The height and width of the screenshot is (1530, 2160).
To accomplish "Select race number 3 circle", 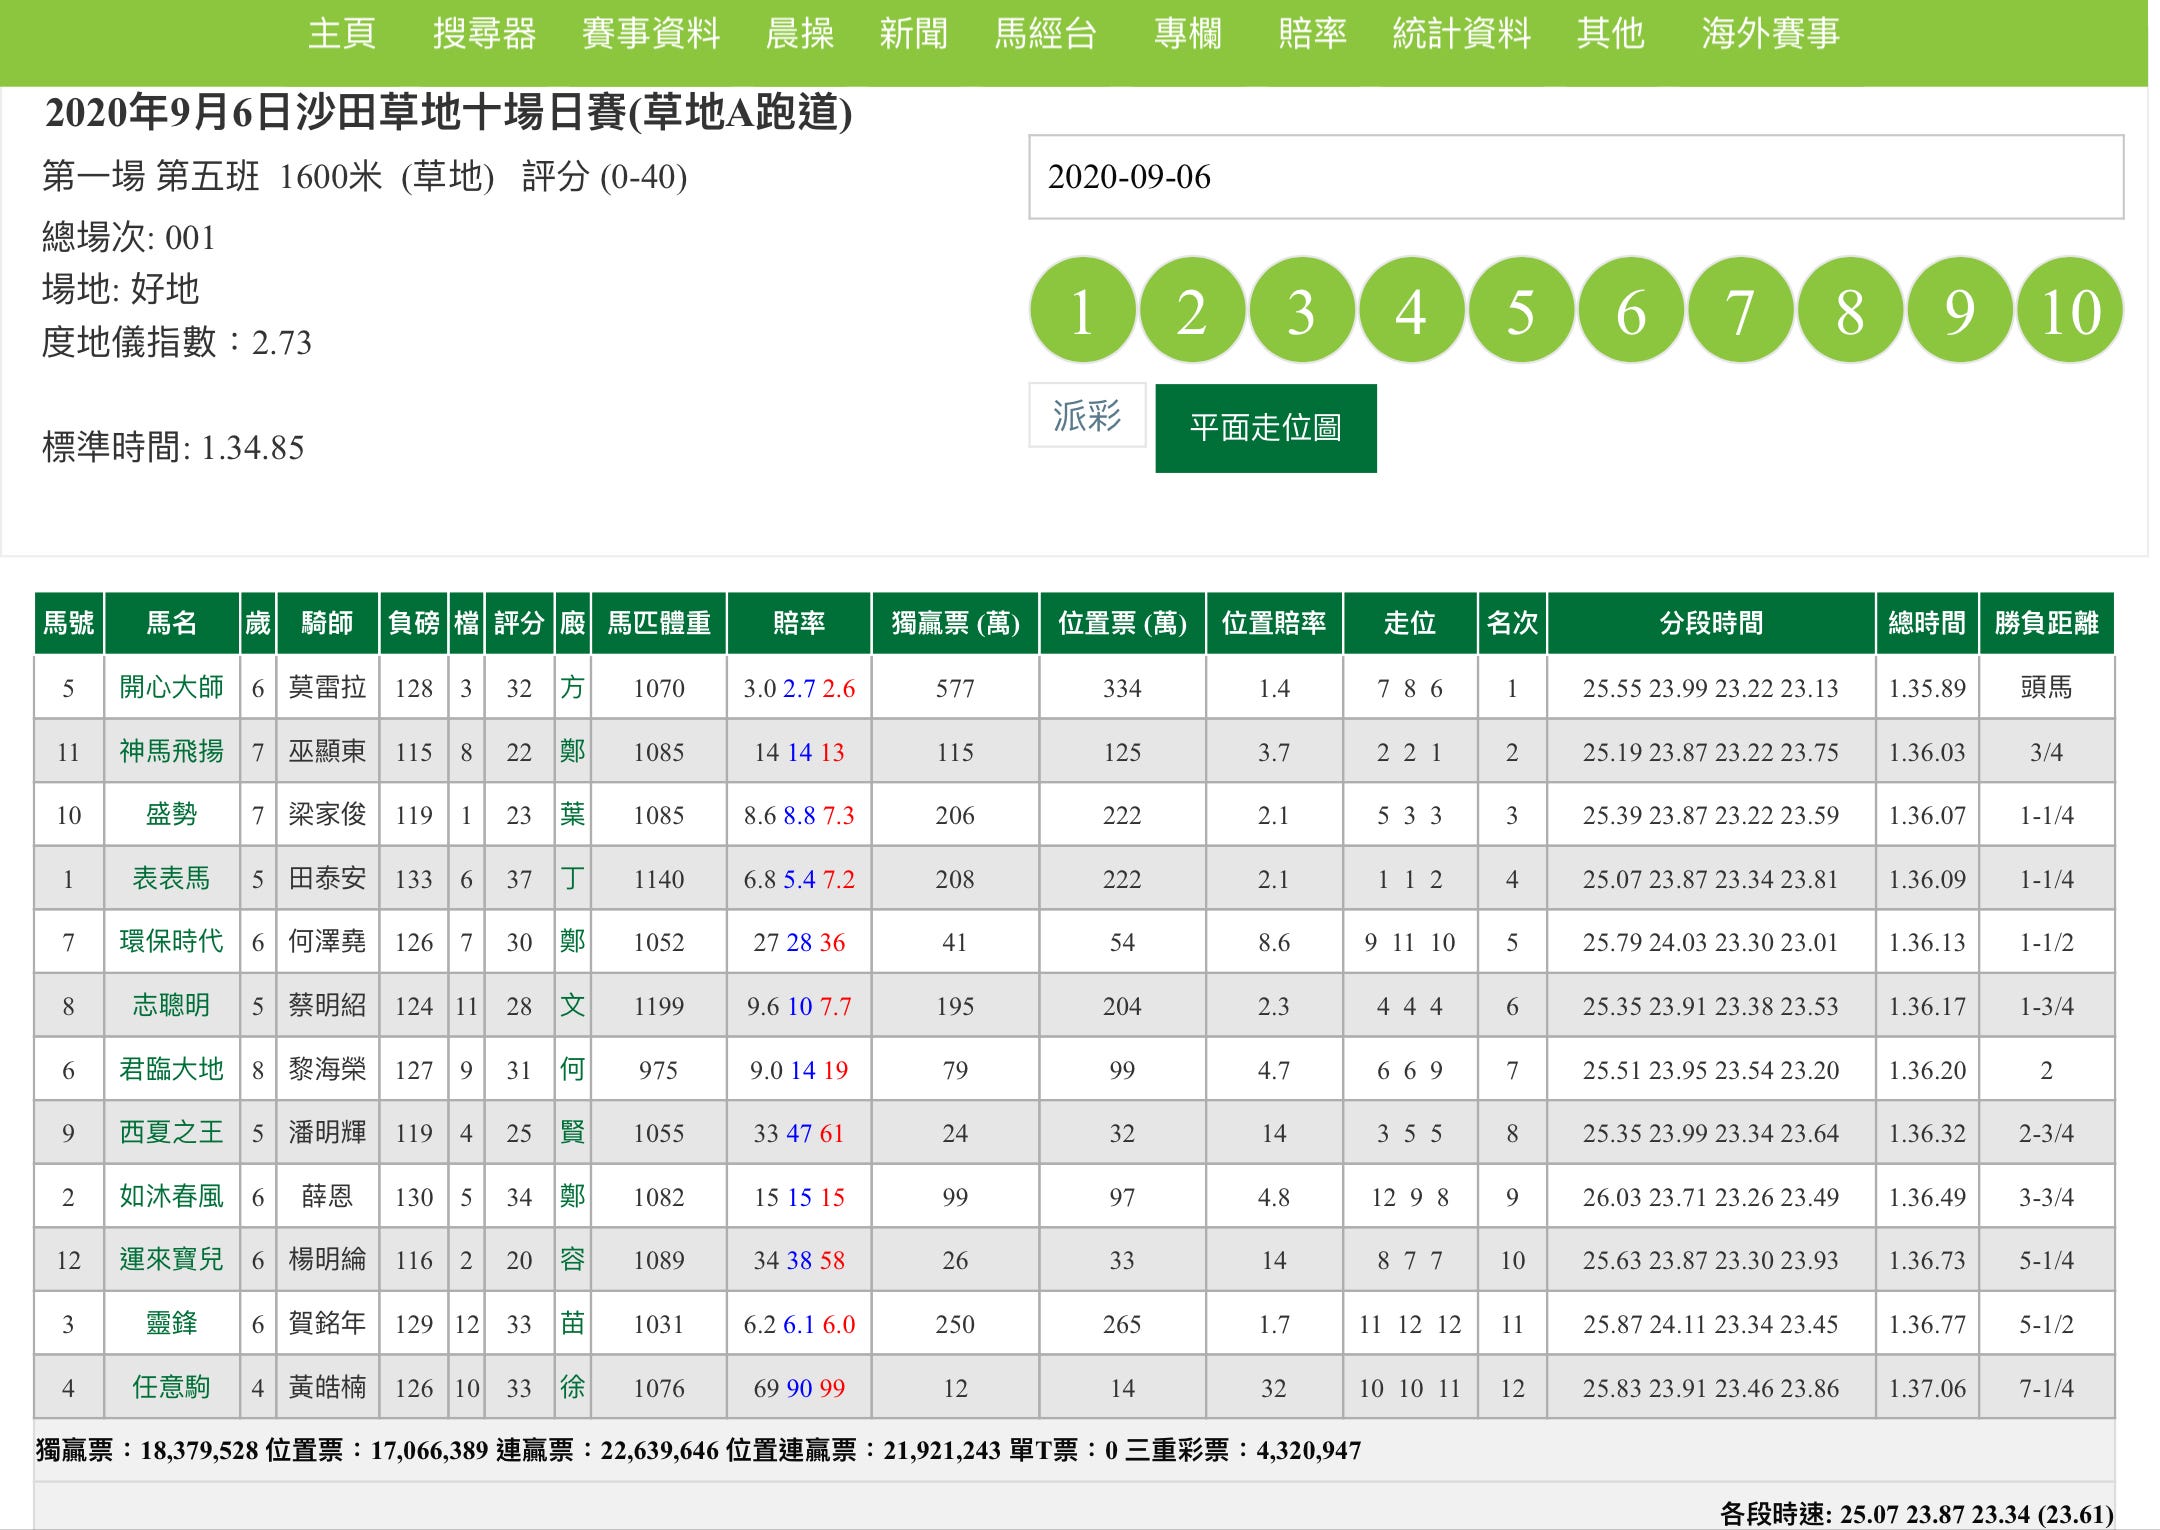I will (1301, 311).
